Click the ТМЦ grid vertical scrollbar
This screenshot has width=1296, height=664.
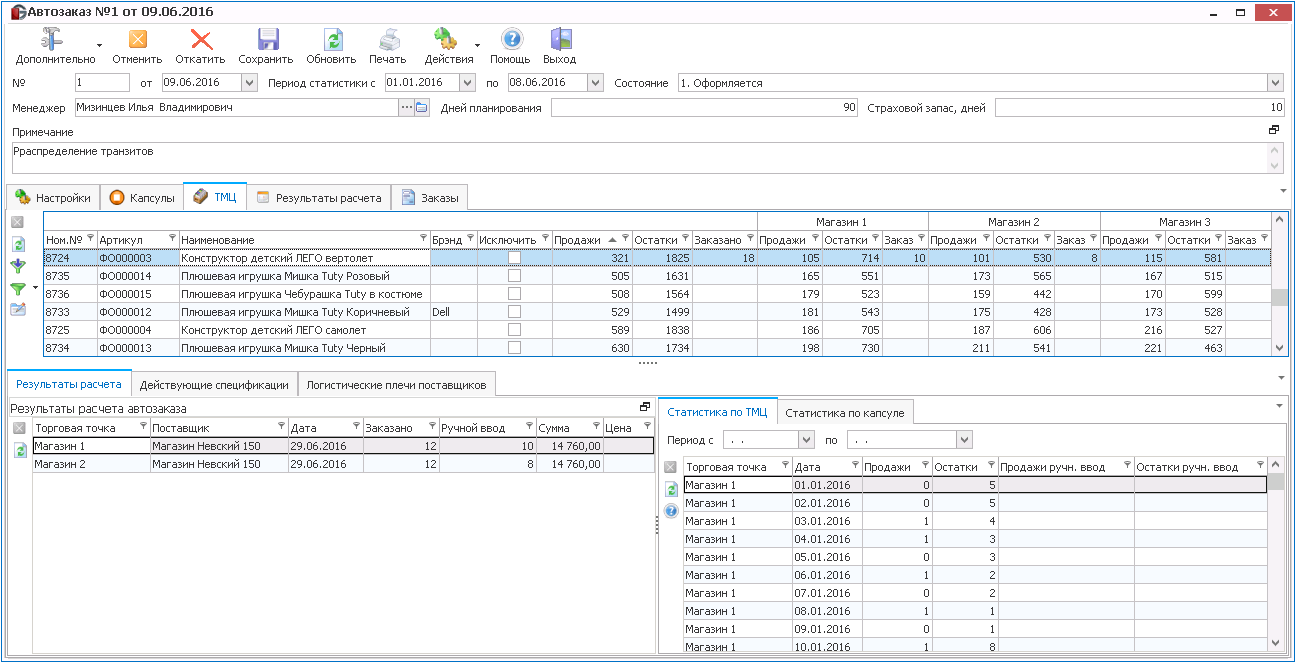coord(1278,283)
